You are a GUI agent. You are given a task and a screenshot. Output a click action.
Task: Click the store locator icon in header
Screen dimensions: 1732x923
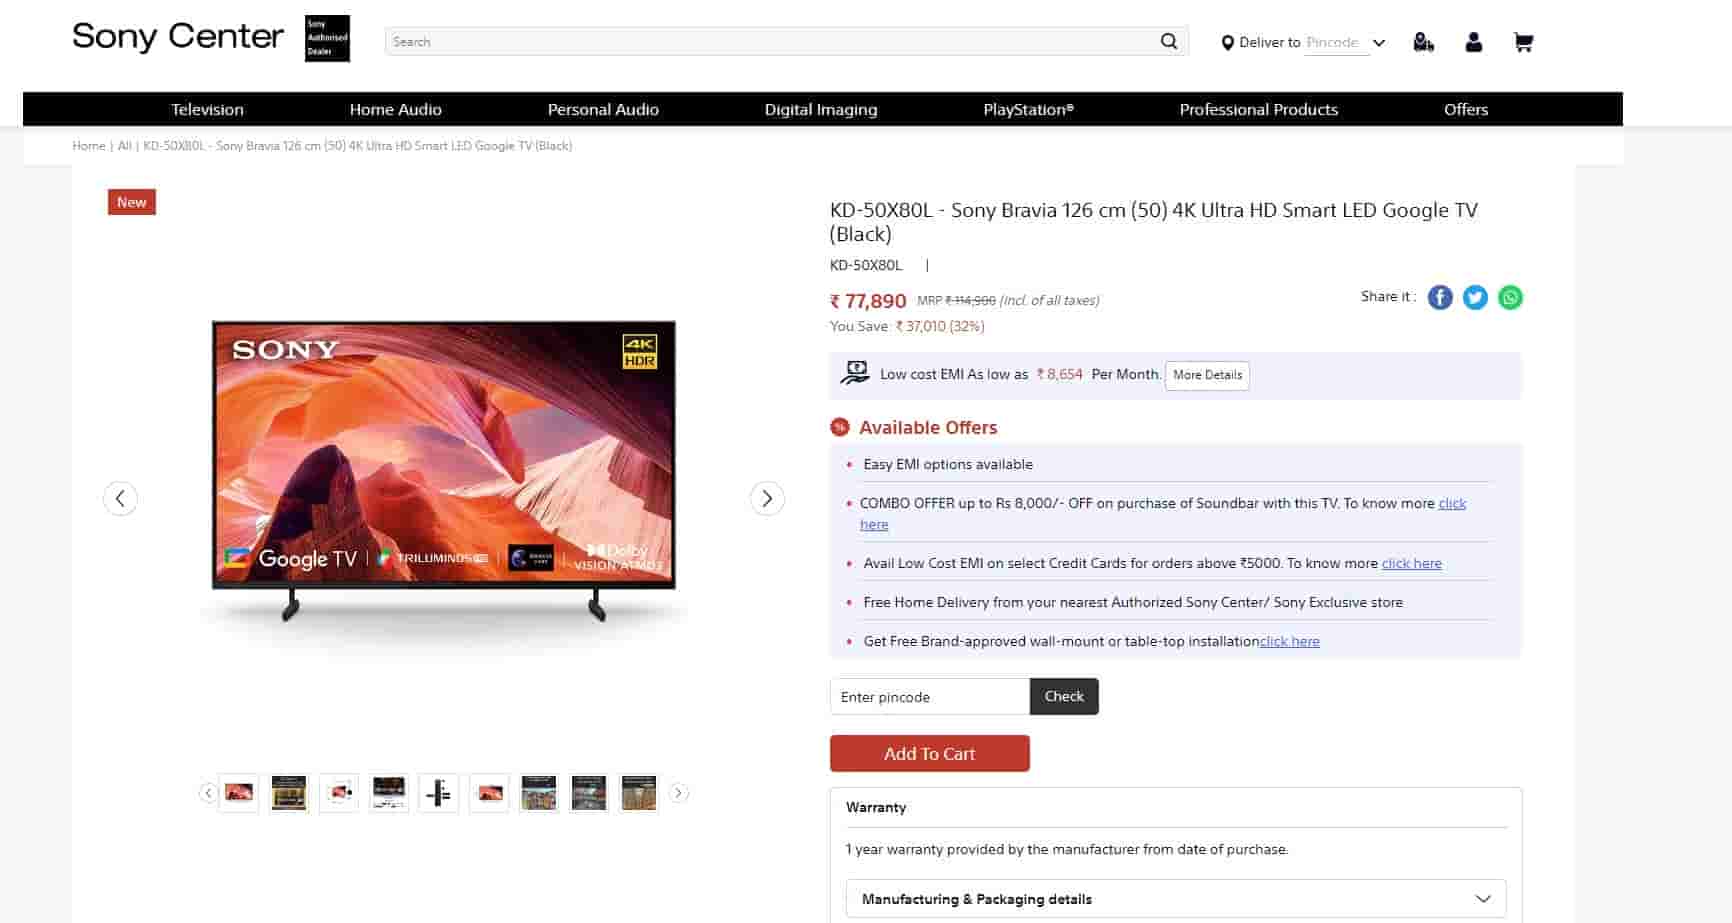pos(1423,42)
